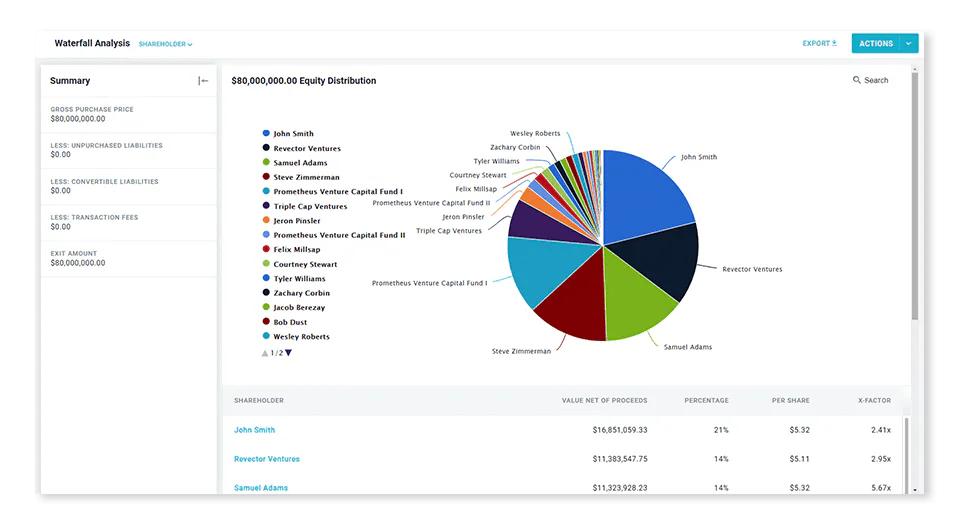This screenshot has height=525, width=960.
Task: Go to previous legend page arrow
Action: pos(265,353)
